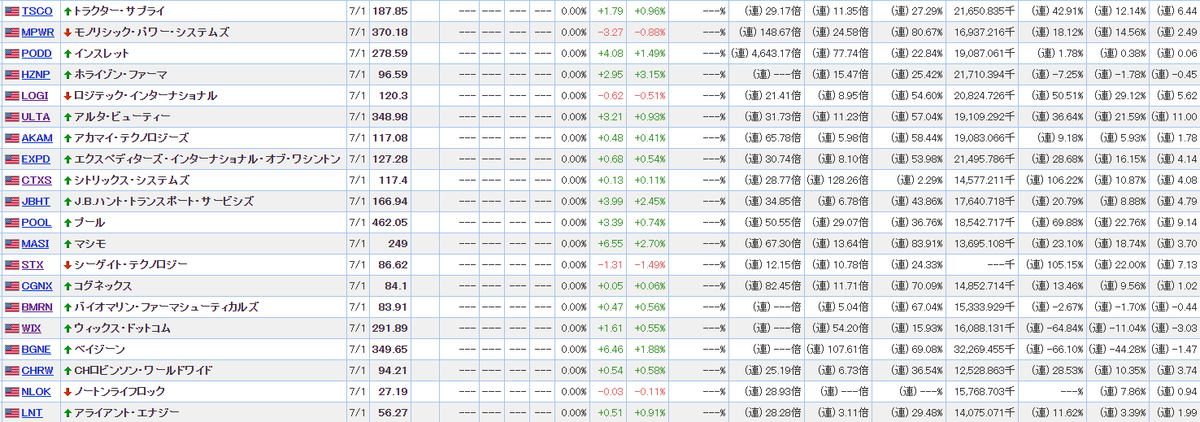Open the LNT ticker link

33,412
